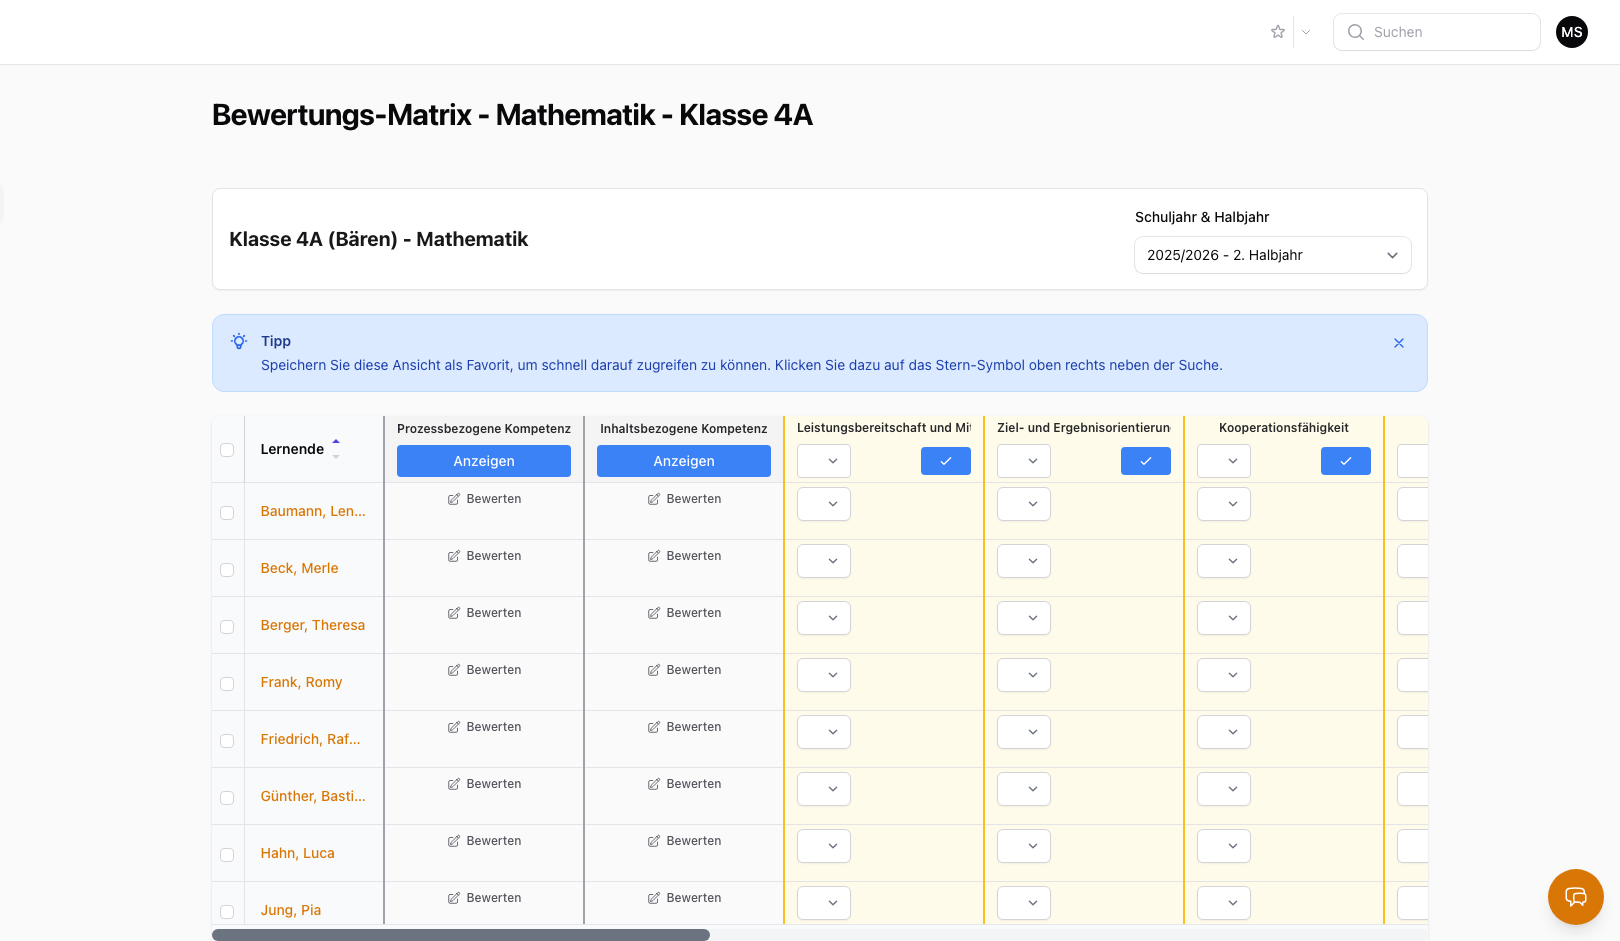Expand the chevron next to the star icon
The height and width of the screenshot is (941, 1620).
pos(1305,31)
